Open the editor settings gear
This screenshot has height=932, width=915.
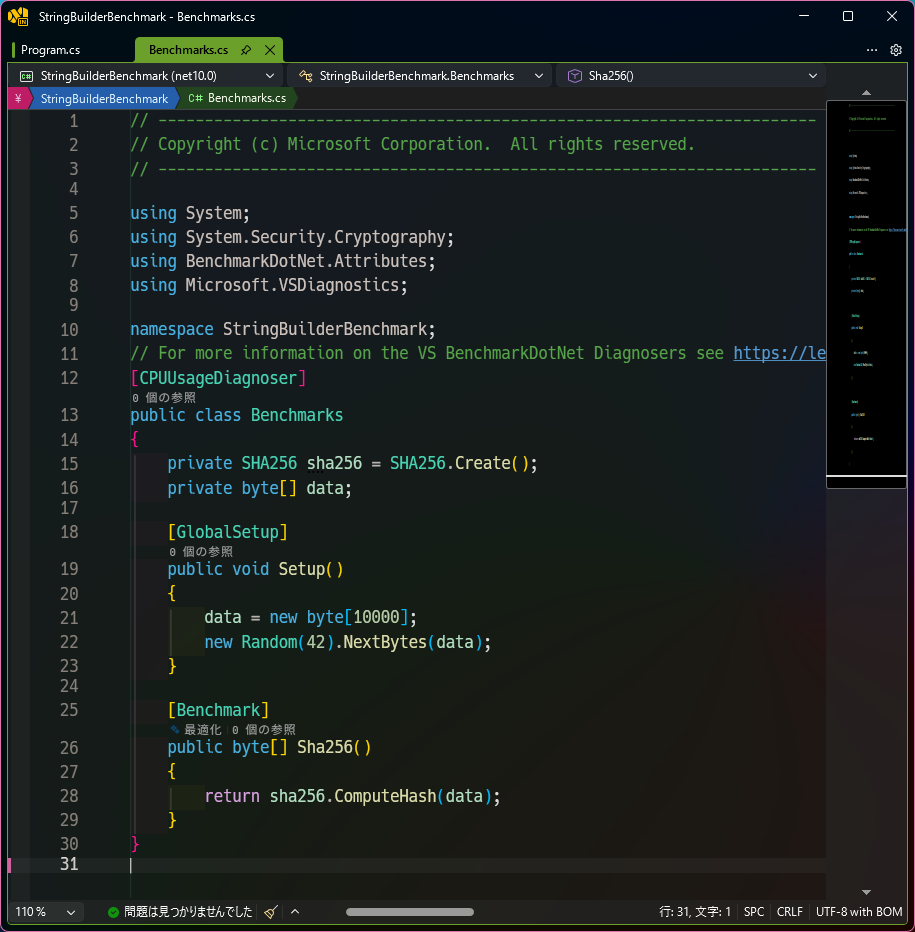[x=895, y=50]
